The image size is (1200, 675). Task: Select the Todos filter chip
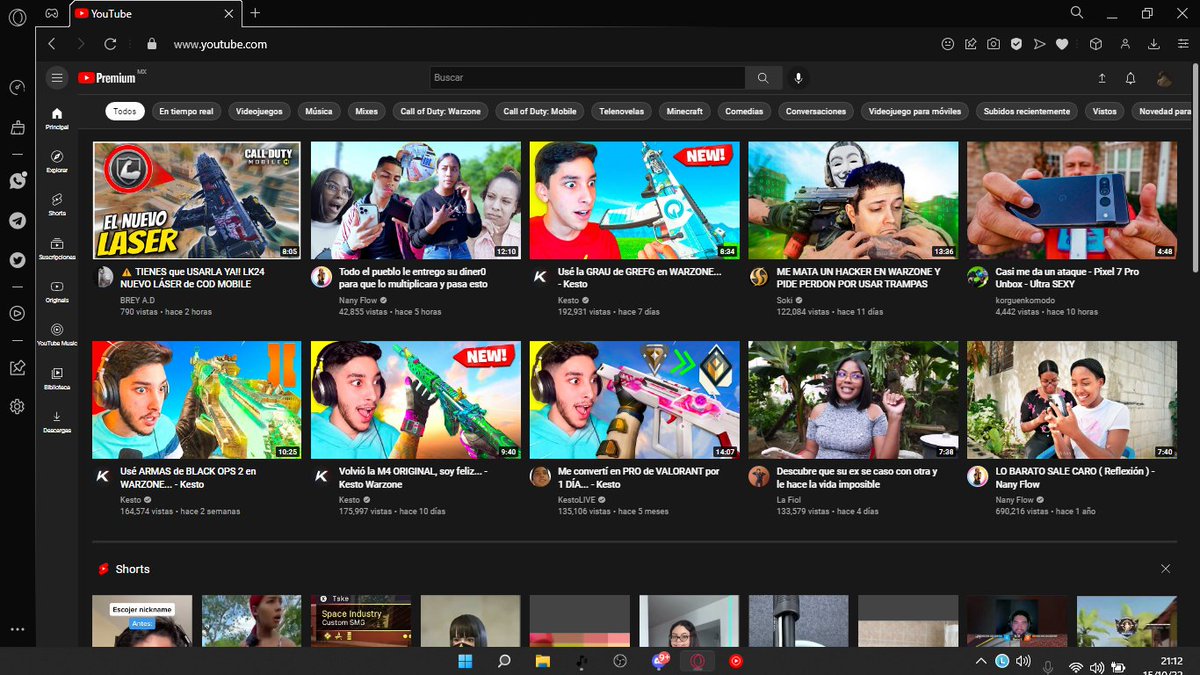tap(125, 112)
